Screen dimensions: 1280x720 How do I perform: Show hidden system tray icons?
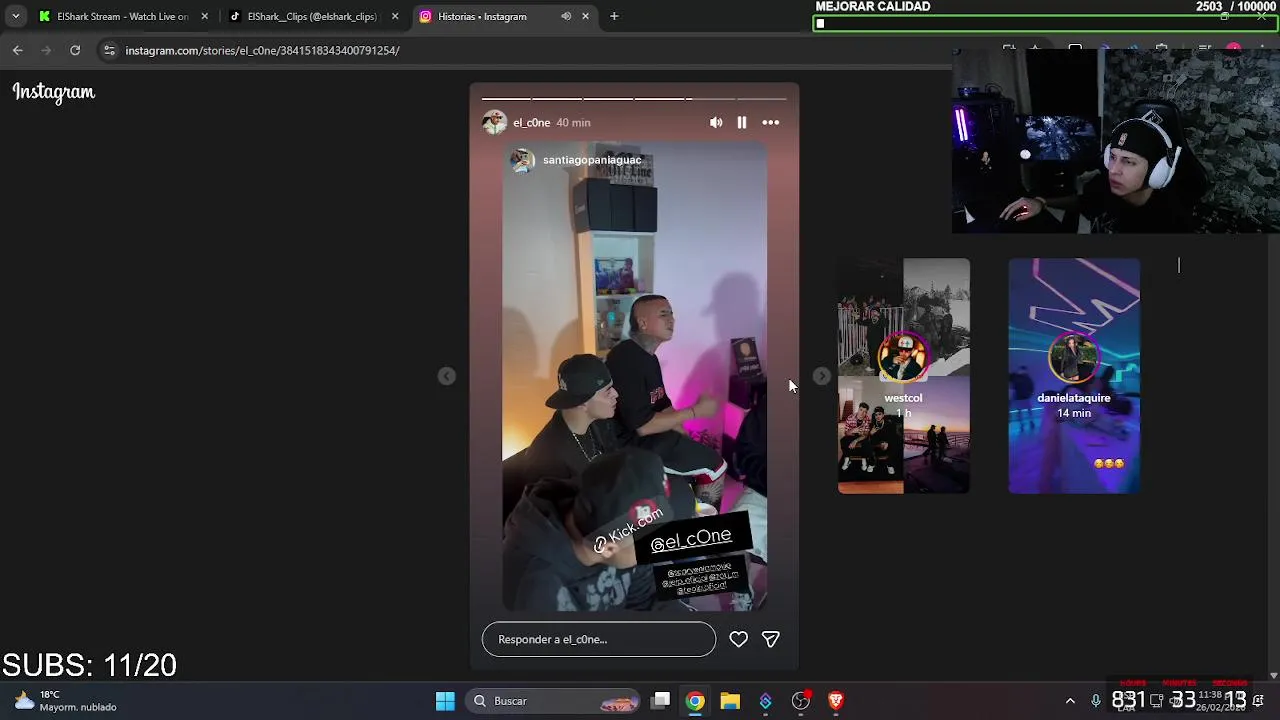[1070, 701]
